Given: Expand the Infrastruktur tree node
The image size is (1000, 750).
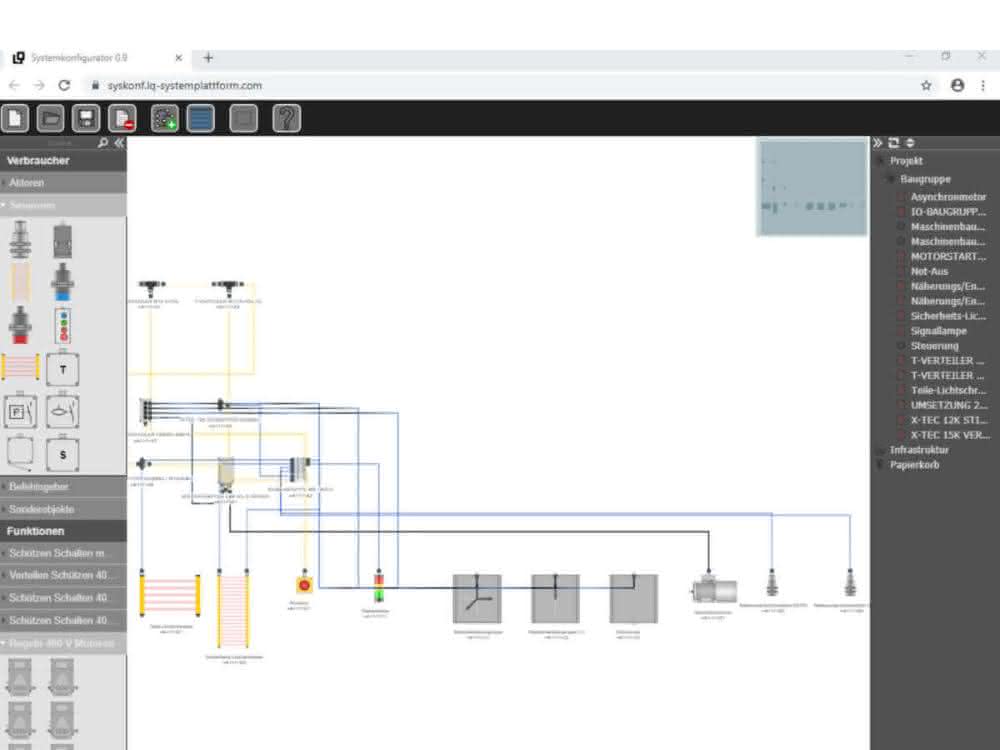Looking at the screenshot, I should [919, 450].
